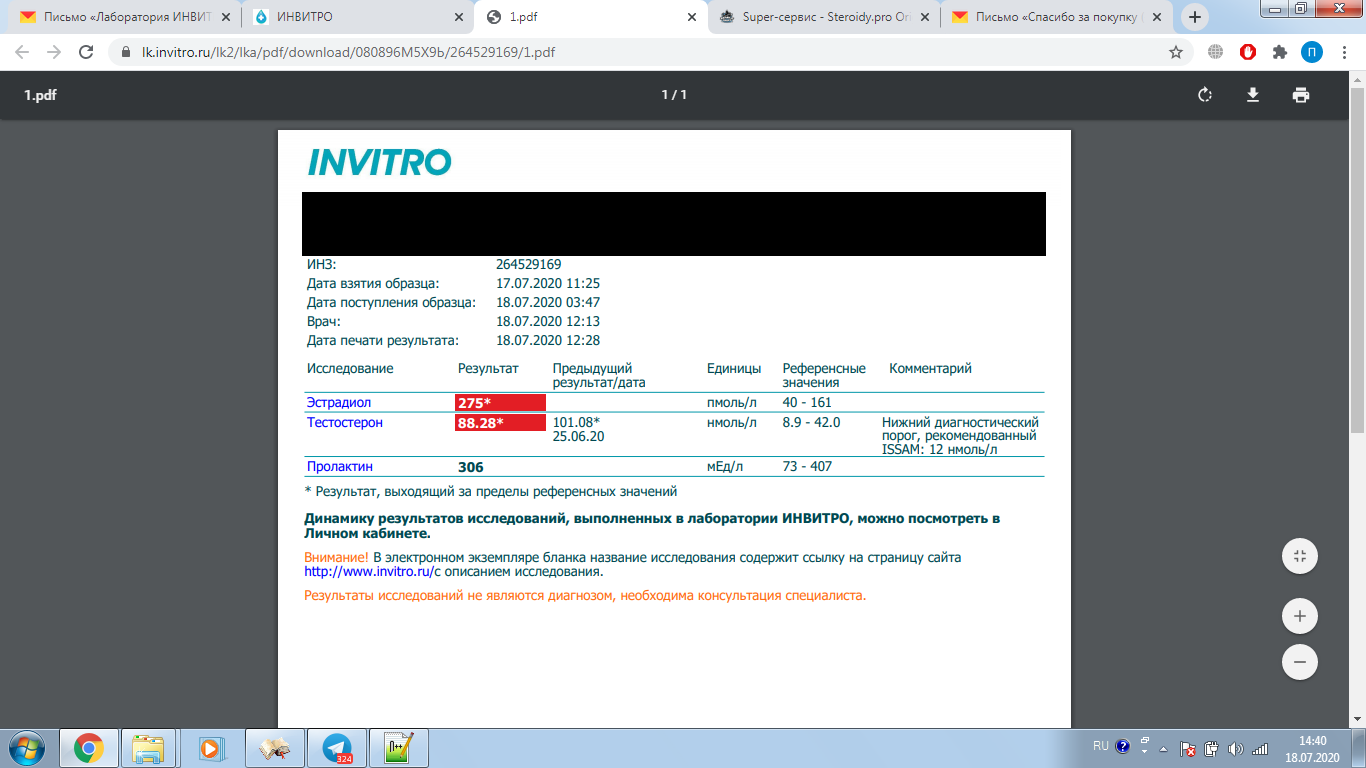This screenshot has height=768, width=1366.
Task: Follow the http://www.invitro.ru/ link
Action: [368, 572]
